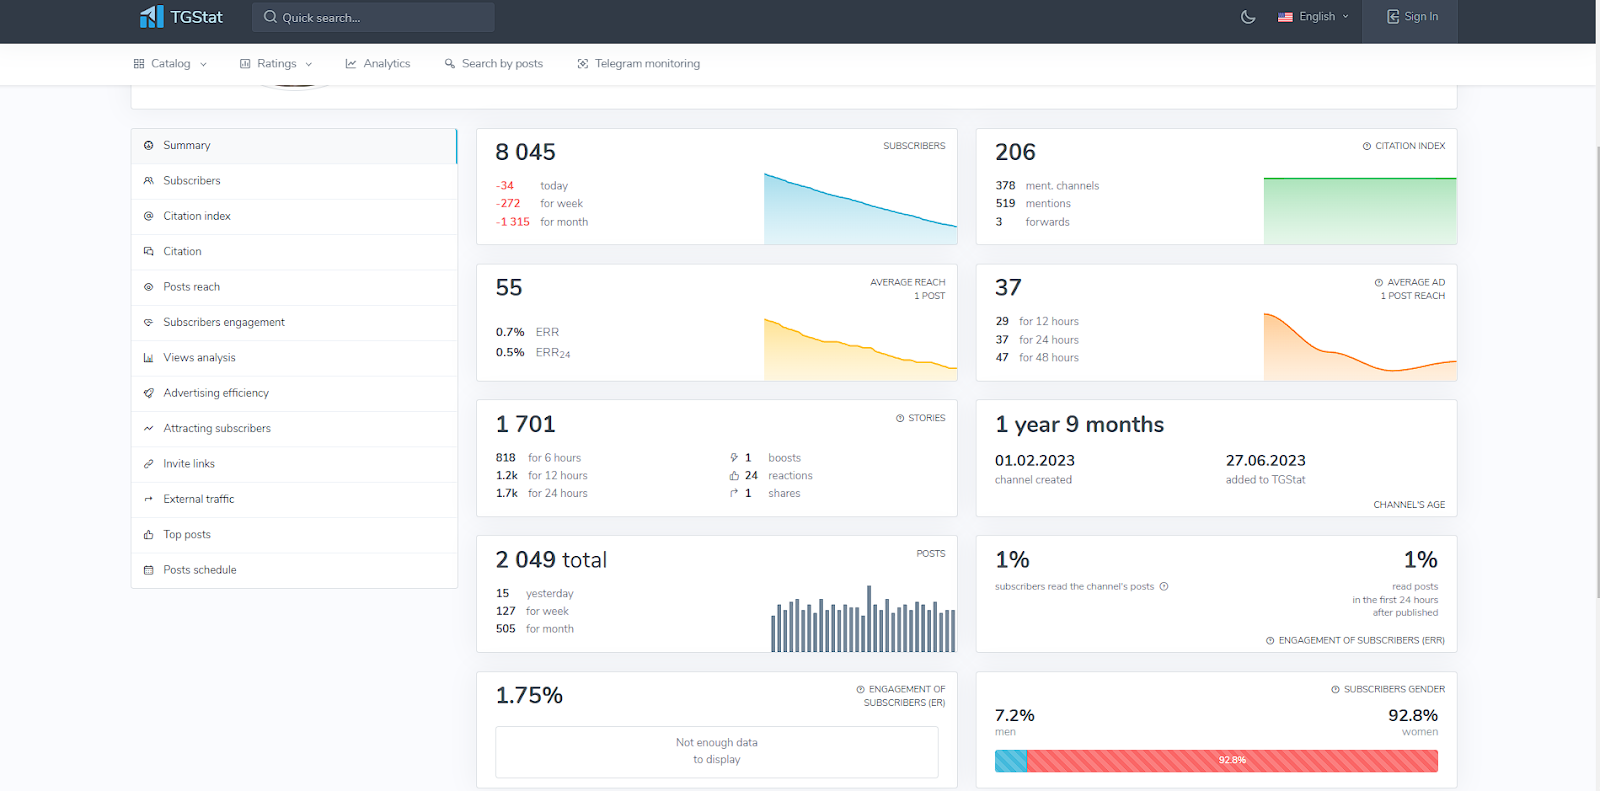1600x791 pixels.
Task: Type in the Quick search field
Action: 380,18
